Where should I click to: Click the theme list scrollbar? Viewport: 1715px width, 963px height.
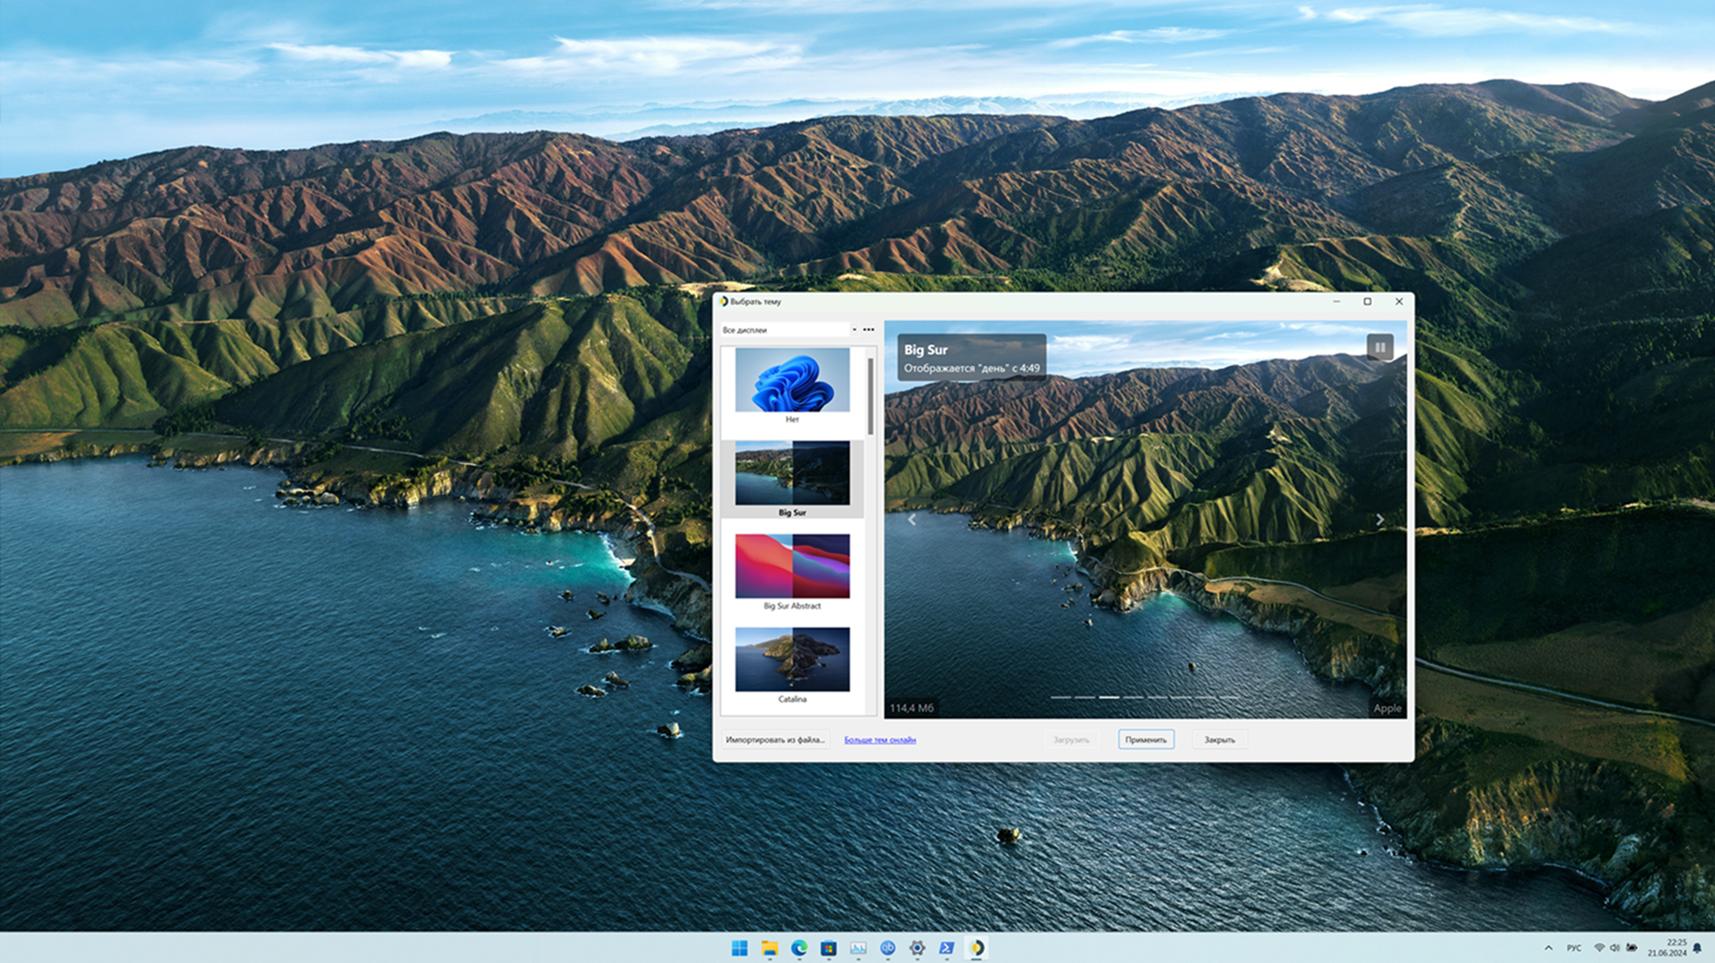coord(871,396)
